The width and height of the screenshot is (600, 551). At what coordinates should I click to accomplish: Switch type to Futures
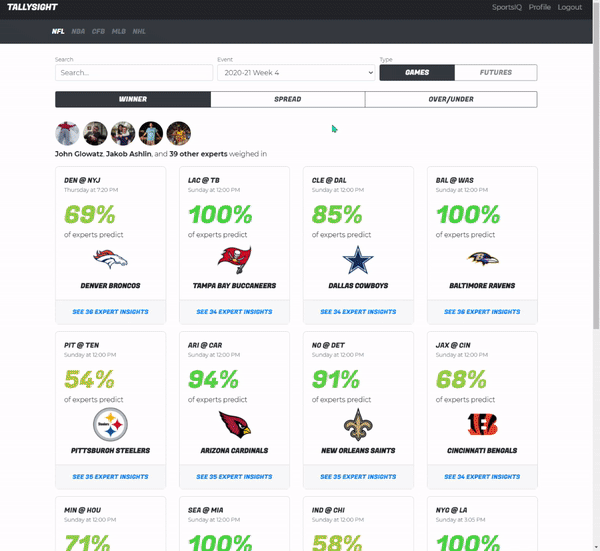[496, 72]
